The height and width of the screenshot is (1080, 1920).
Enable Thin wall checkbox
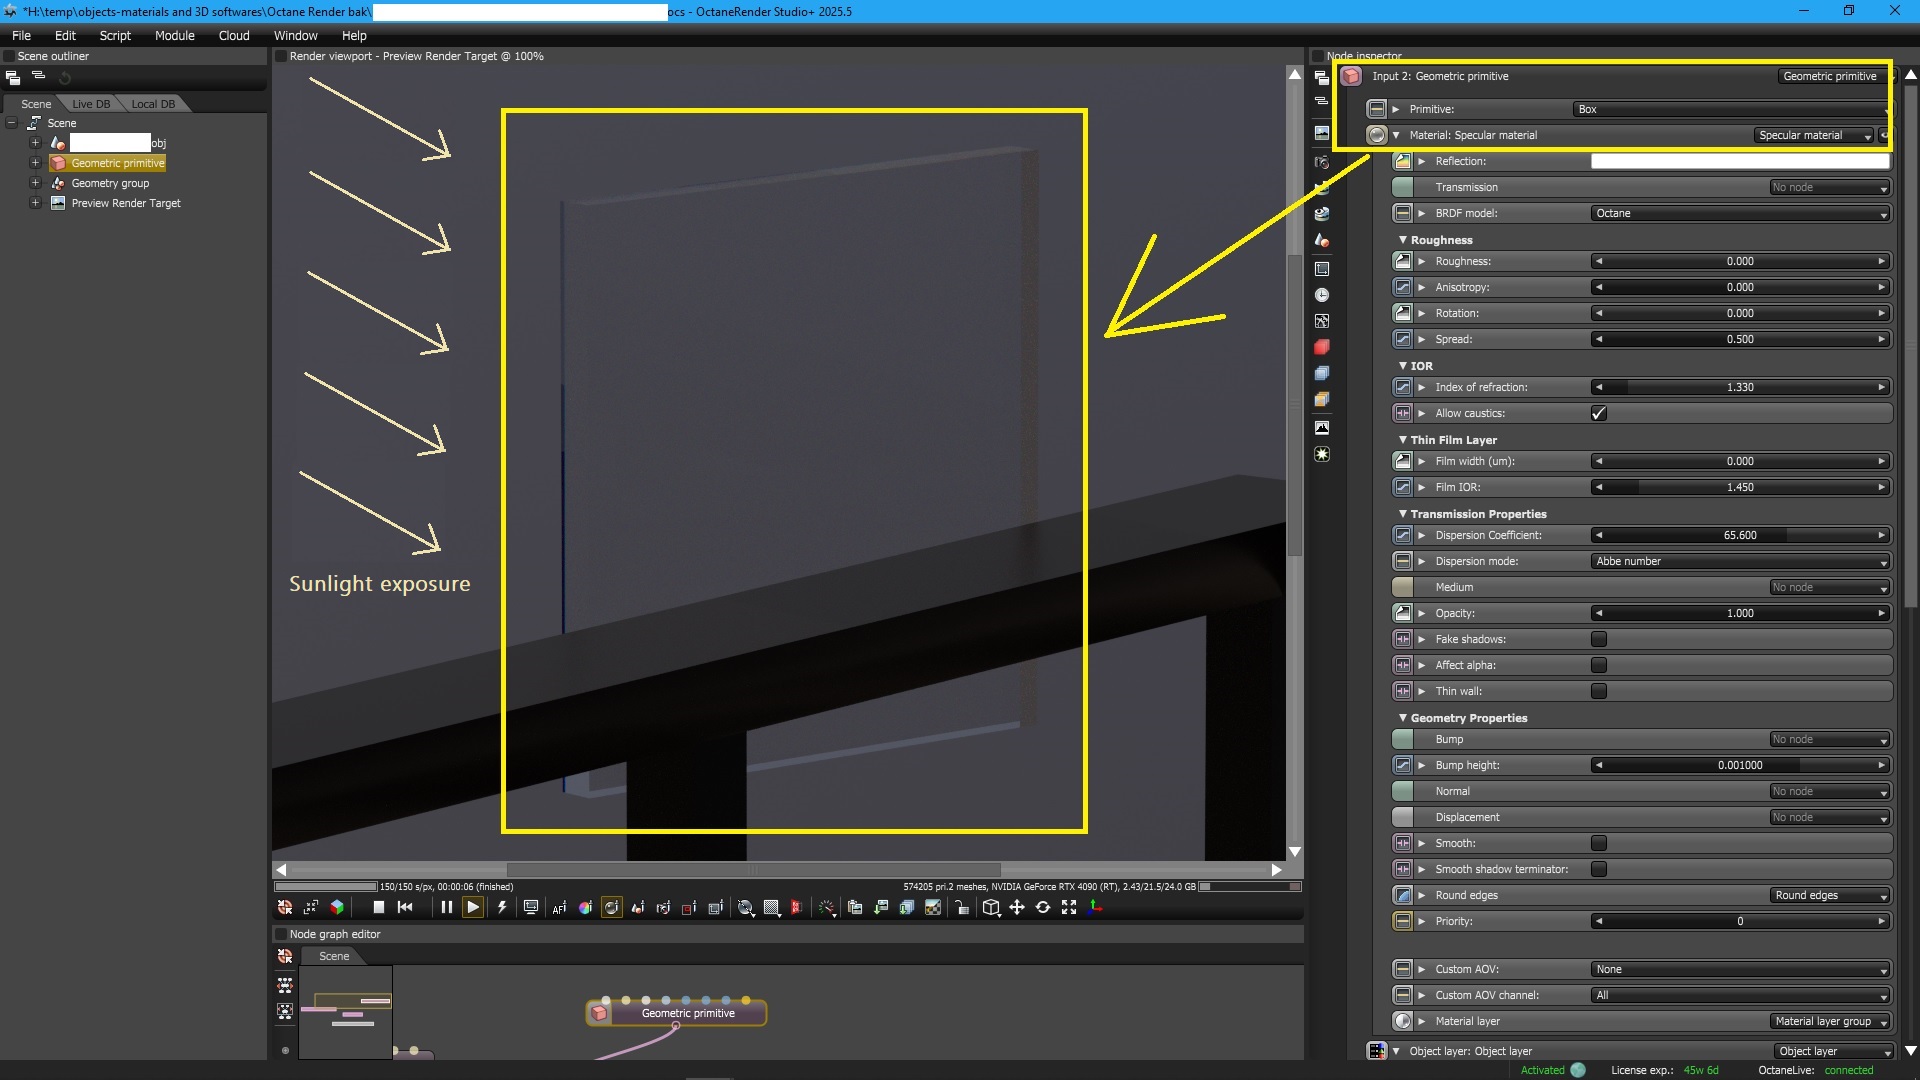click(1598, 691)
